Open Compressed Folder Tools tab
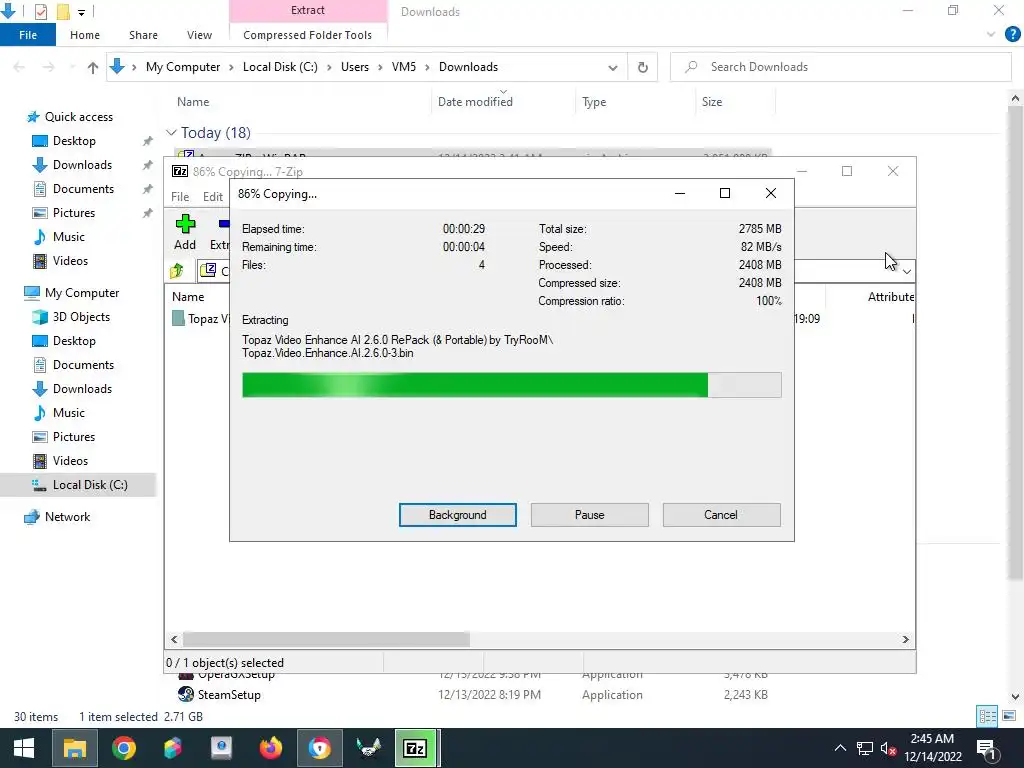Viewport: 1024px width, 768px height. pyautogui.click(x=308, y=35)
